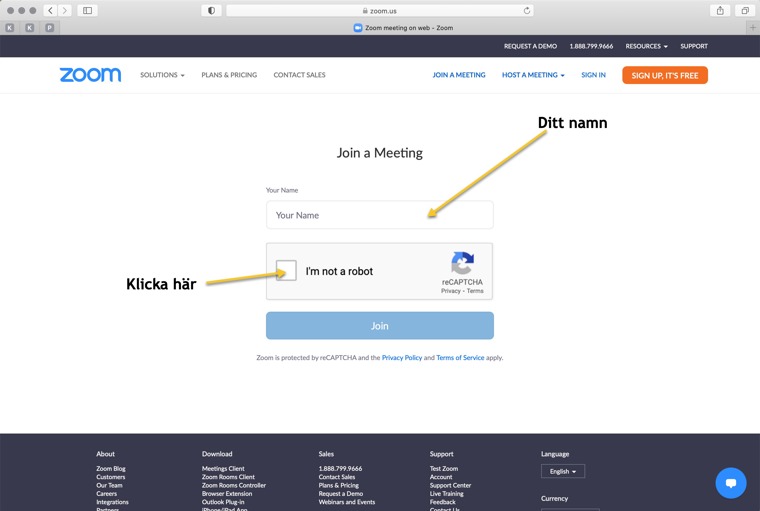Open Webinars and Events footer link
The width and height of the screenshot is (760, 511).
347,502
